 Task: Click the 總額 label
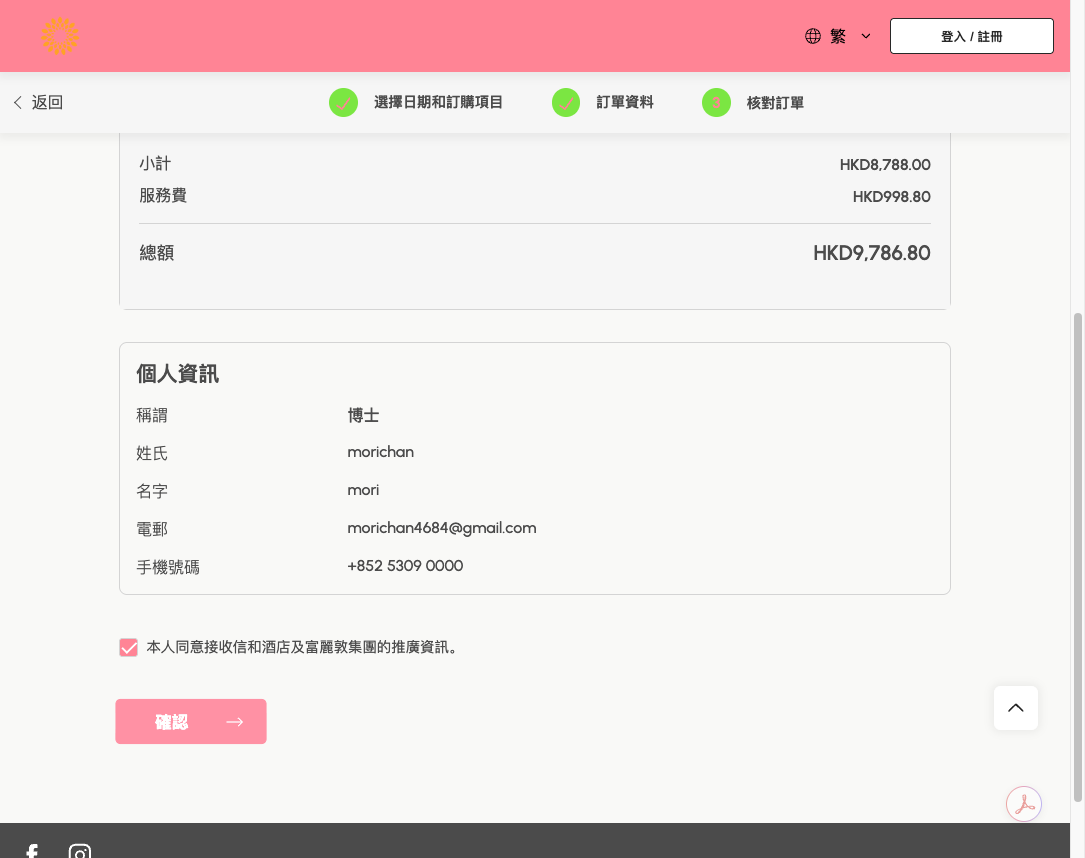(156, 253)
